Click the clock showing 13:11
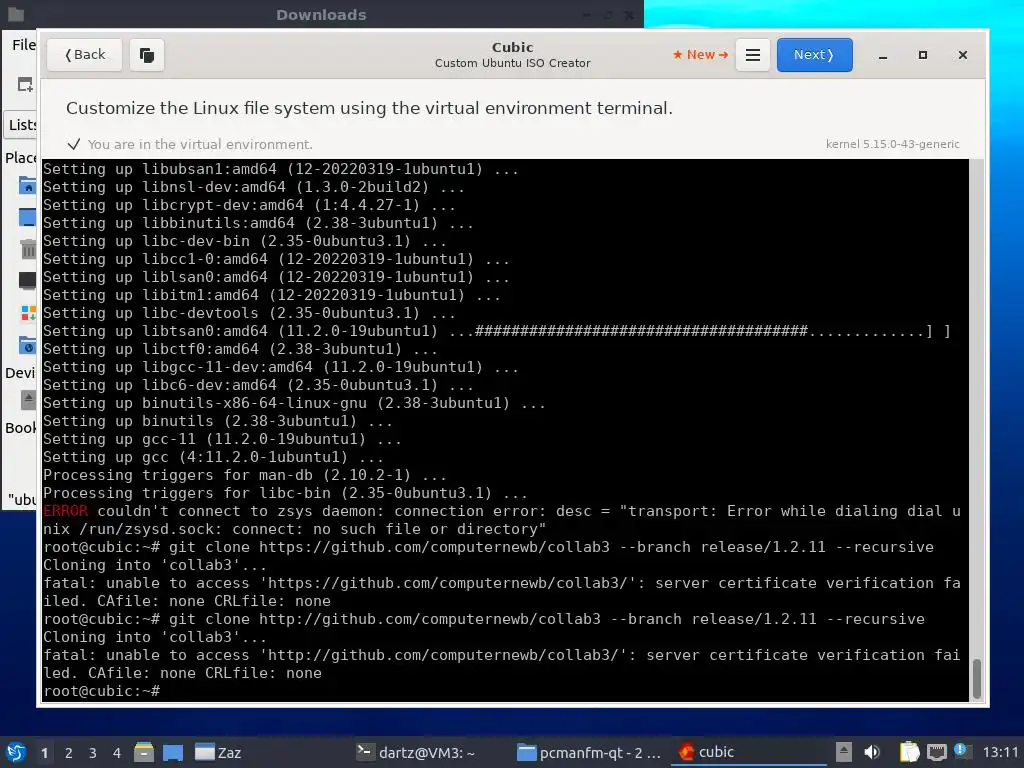Viewport: 1024px width, 768px height. click(1000, 752)
